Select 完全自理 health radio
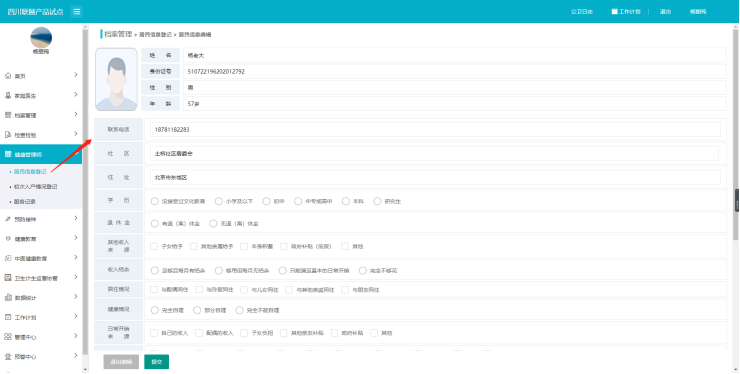740x374 pixels. (x=154, y=310)
